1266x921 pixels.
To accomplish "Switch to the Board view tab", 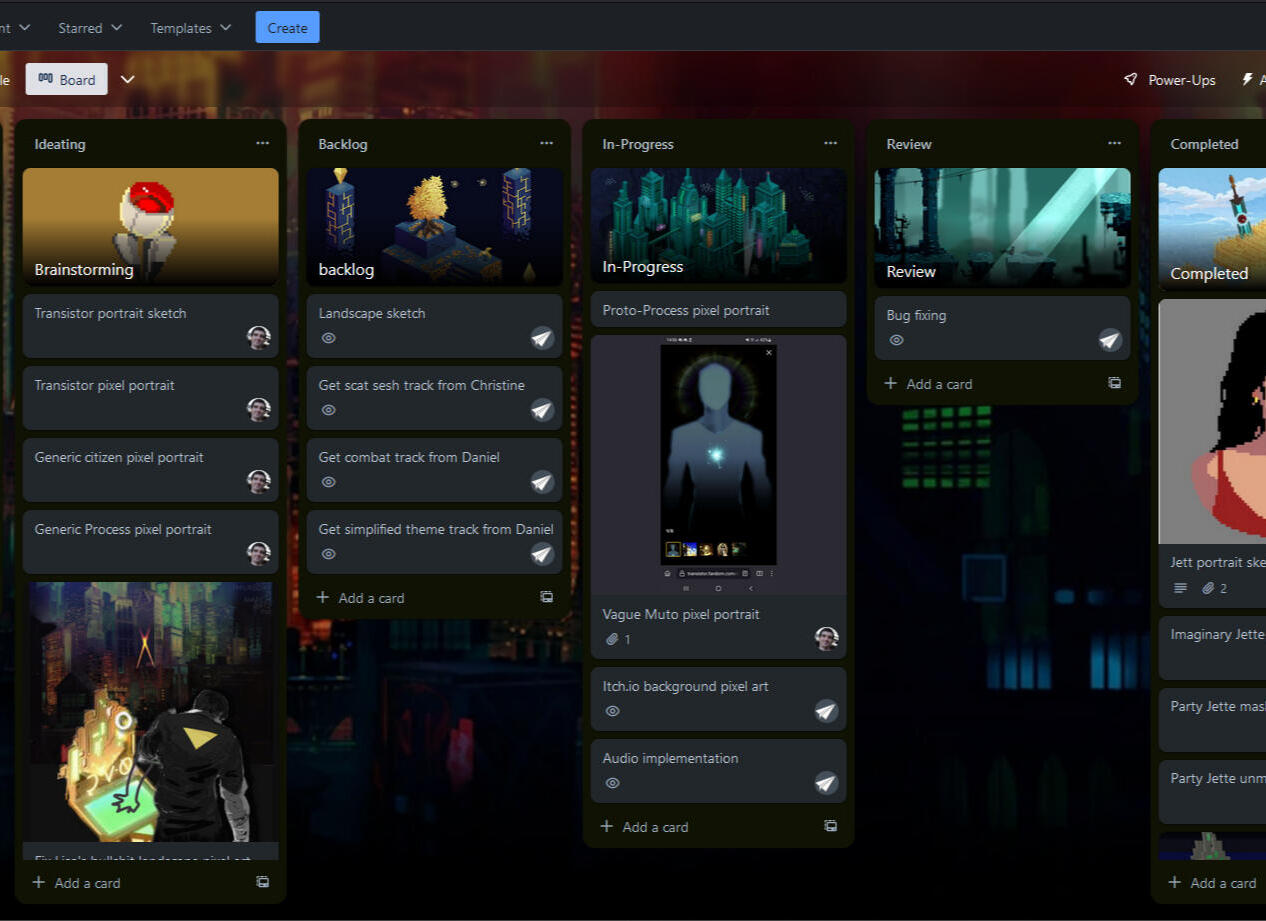I will [67, 80].
